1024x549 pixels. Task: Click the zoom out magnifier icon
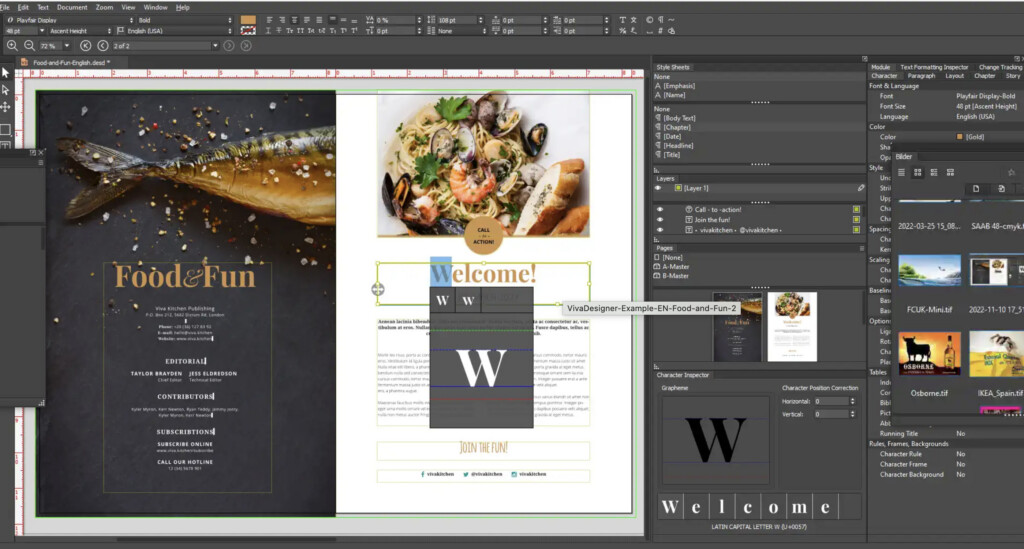pyautogui.click(x=29, y=46)
